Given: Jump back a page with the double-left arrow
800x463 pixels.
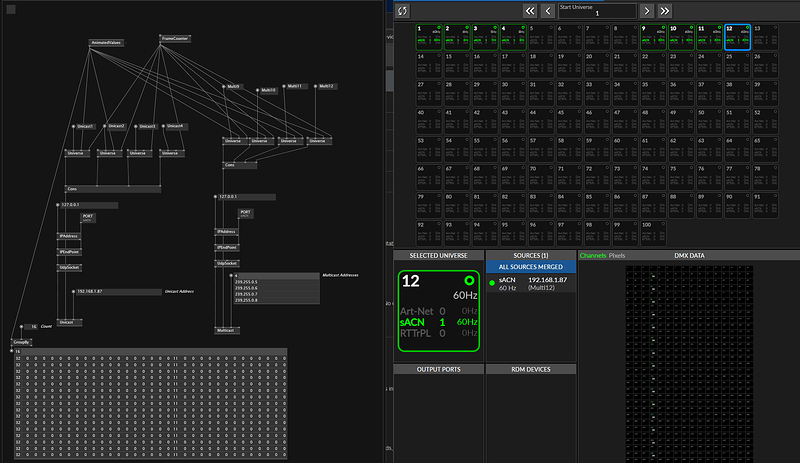Looking at the screenshot, I should point(530,11).
